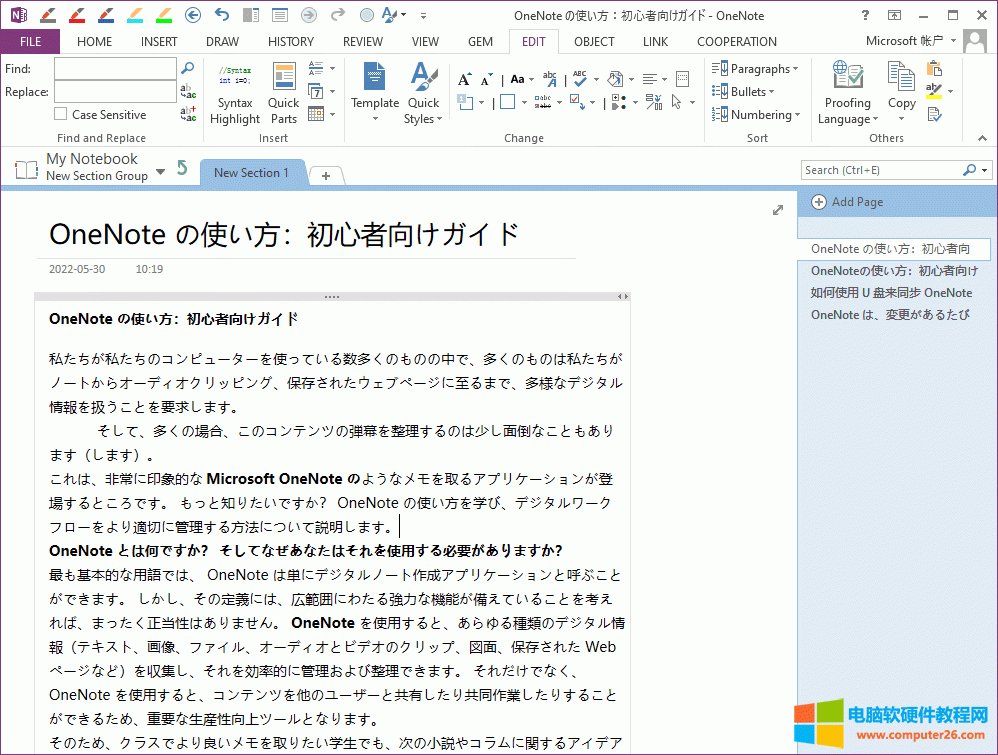
Task: Click the increase font size icon
Action: pyautogui.click(x=464, y=79)
